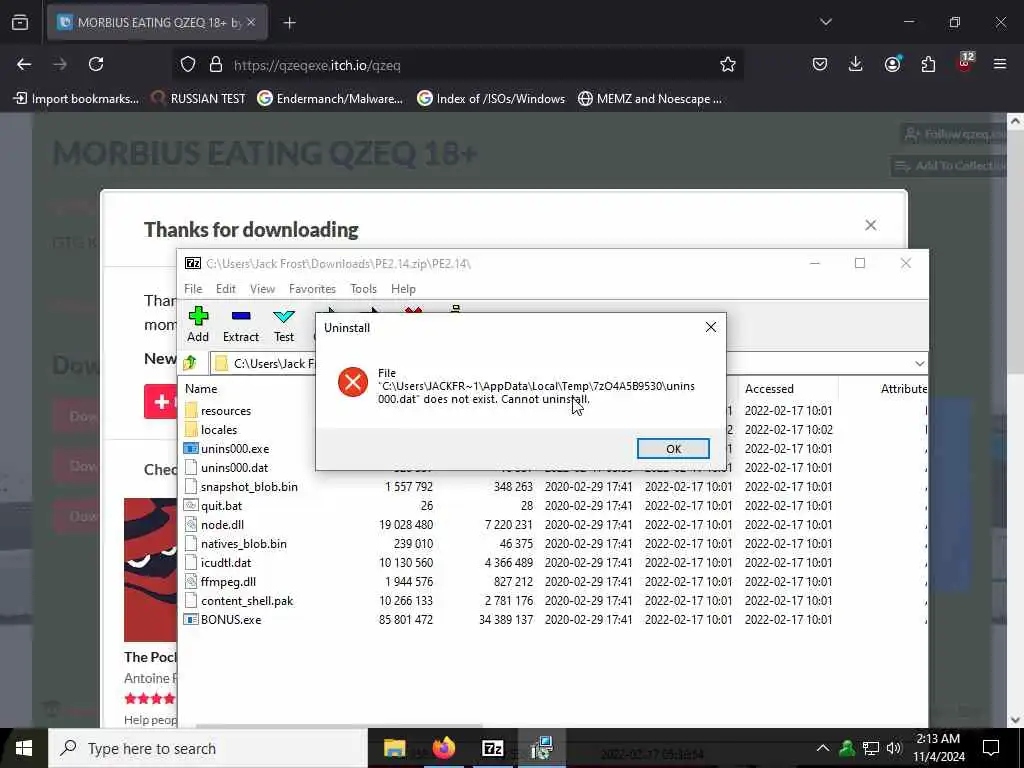Click the Save to Pocket icon
The width and height of the screenshot is (1024, 768).
coord(820,64)
